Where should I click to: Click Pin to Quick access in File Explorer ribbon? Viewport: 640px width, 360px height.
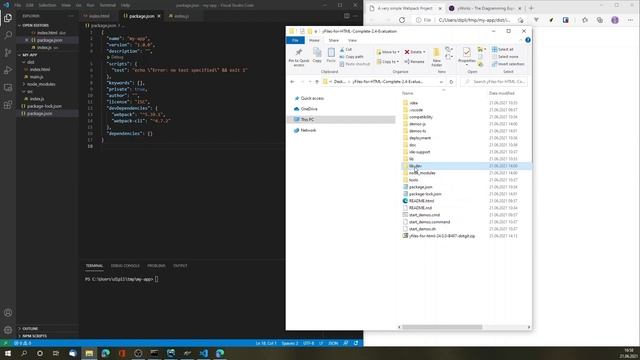(299, 57)
